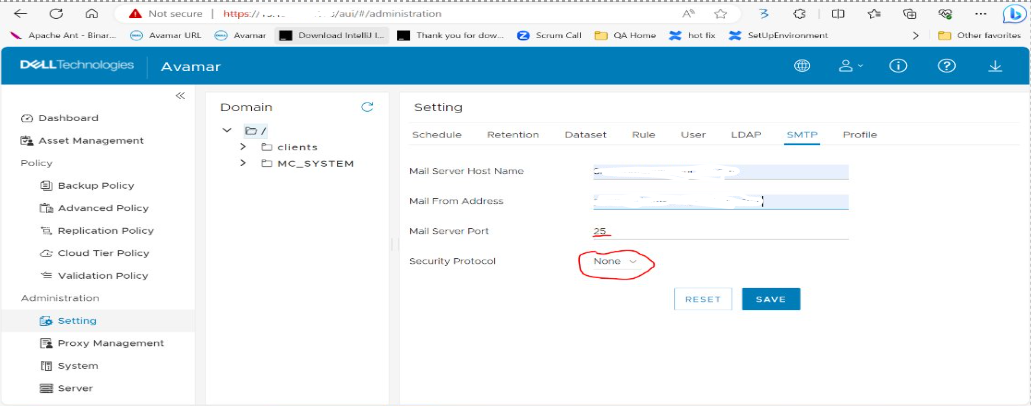Go to browser home page
Viewport: 1031px width, 406px height.
coord(92,13)
